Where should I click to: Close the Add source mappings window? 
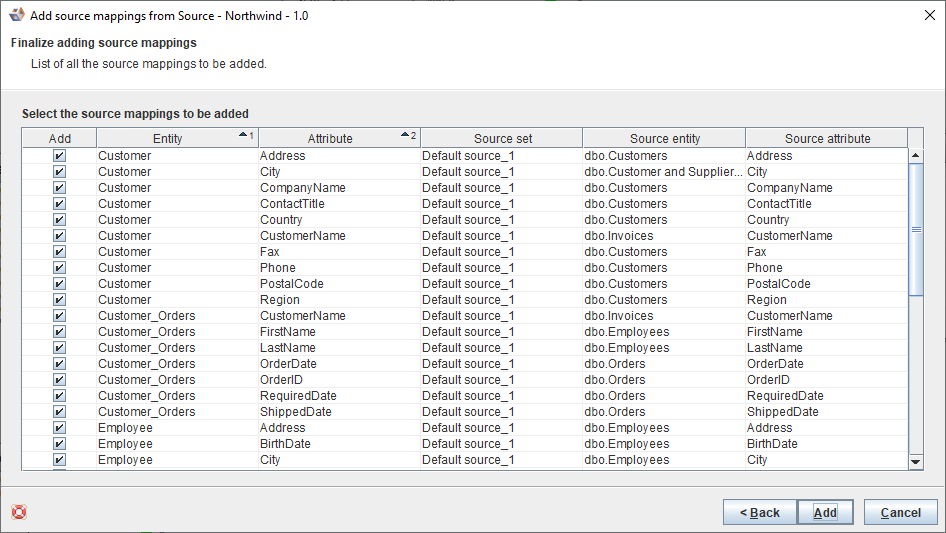(x=923, y=14)
